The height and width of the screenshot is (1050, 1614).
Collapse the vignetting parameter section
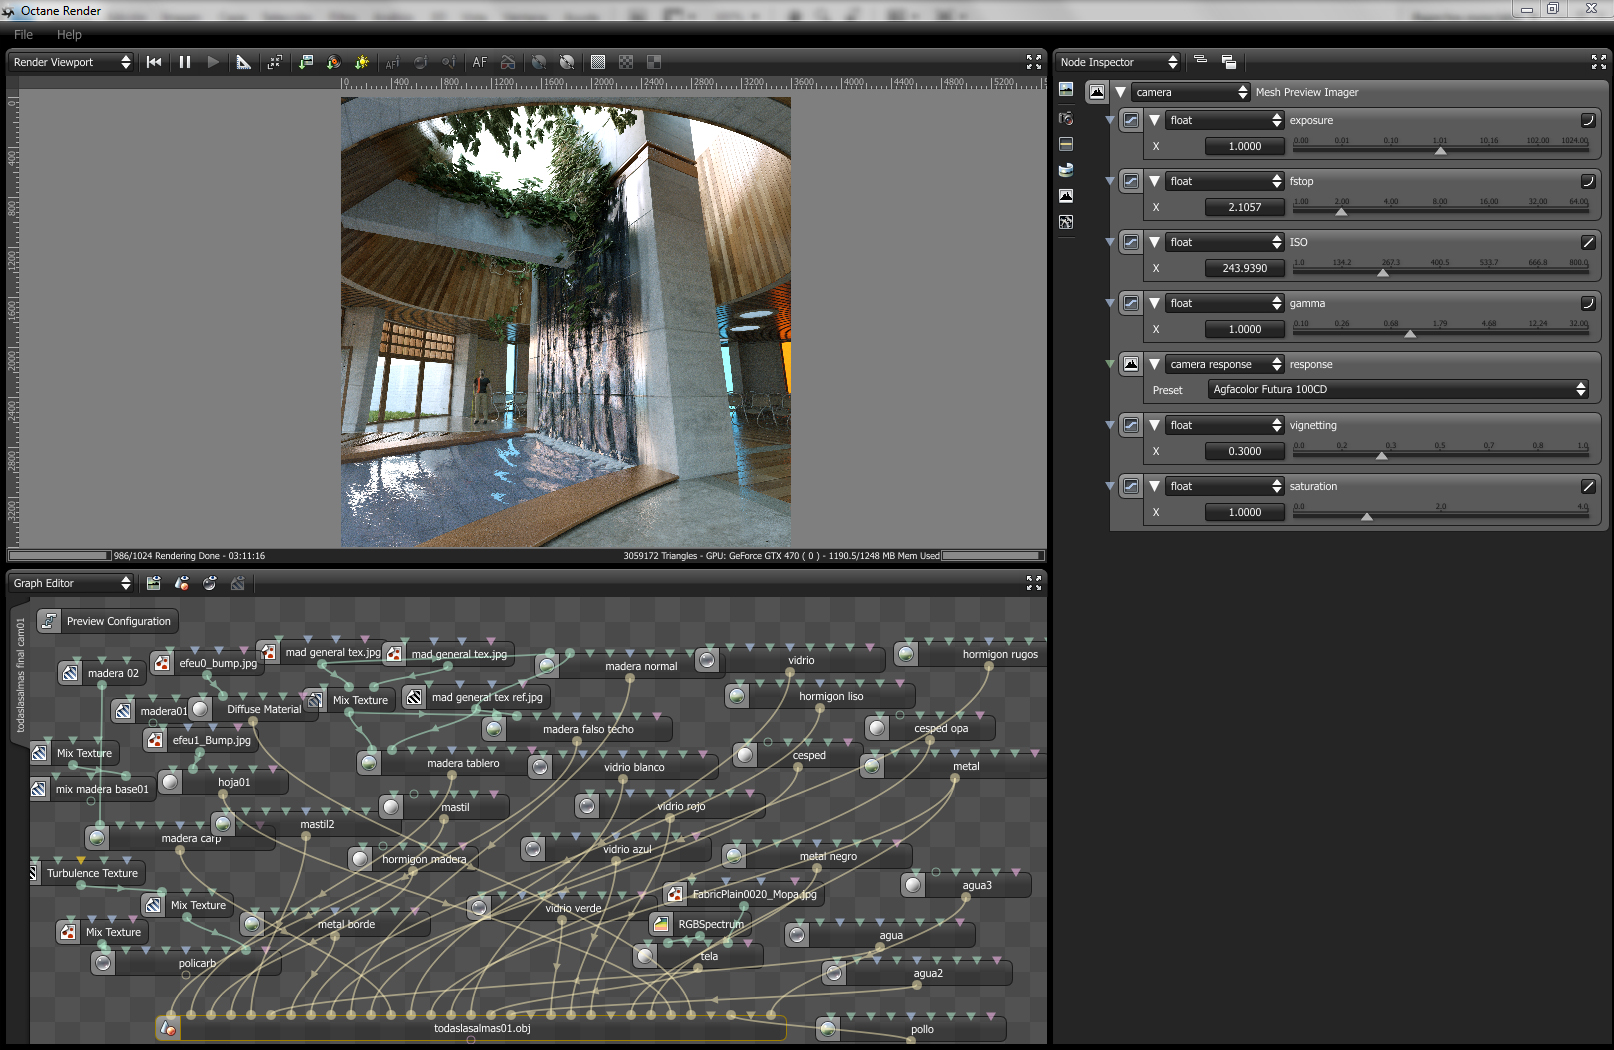[x=1154, y=425]
